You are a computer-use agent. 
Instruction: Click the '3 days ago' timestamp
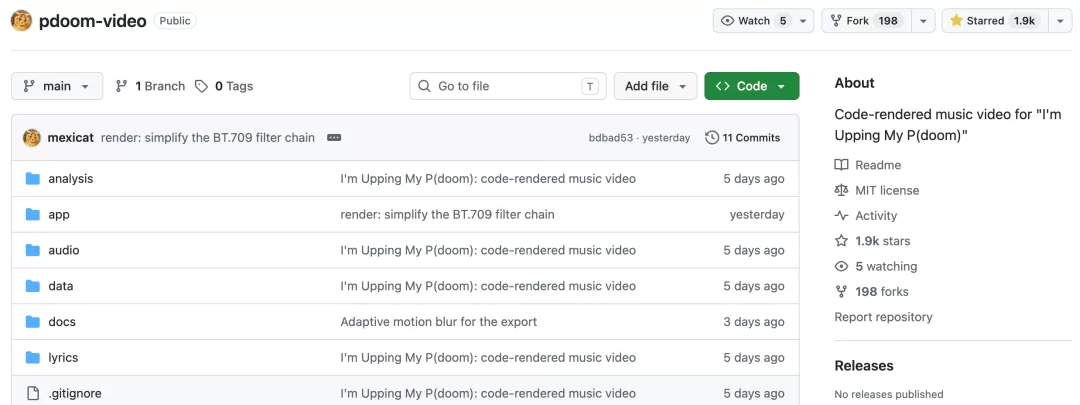click(754, 322)
